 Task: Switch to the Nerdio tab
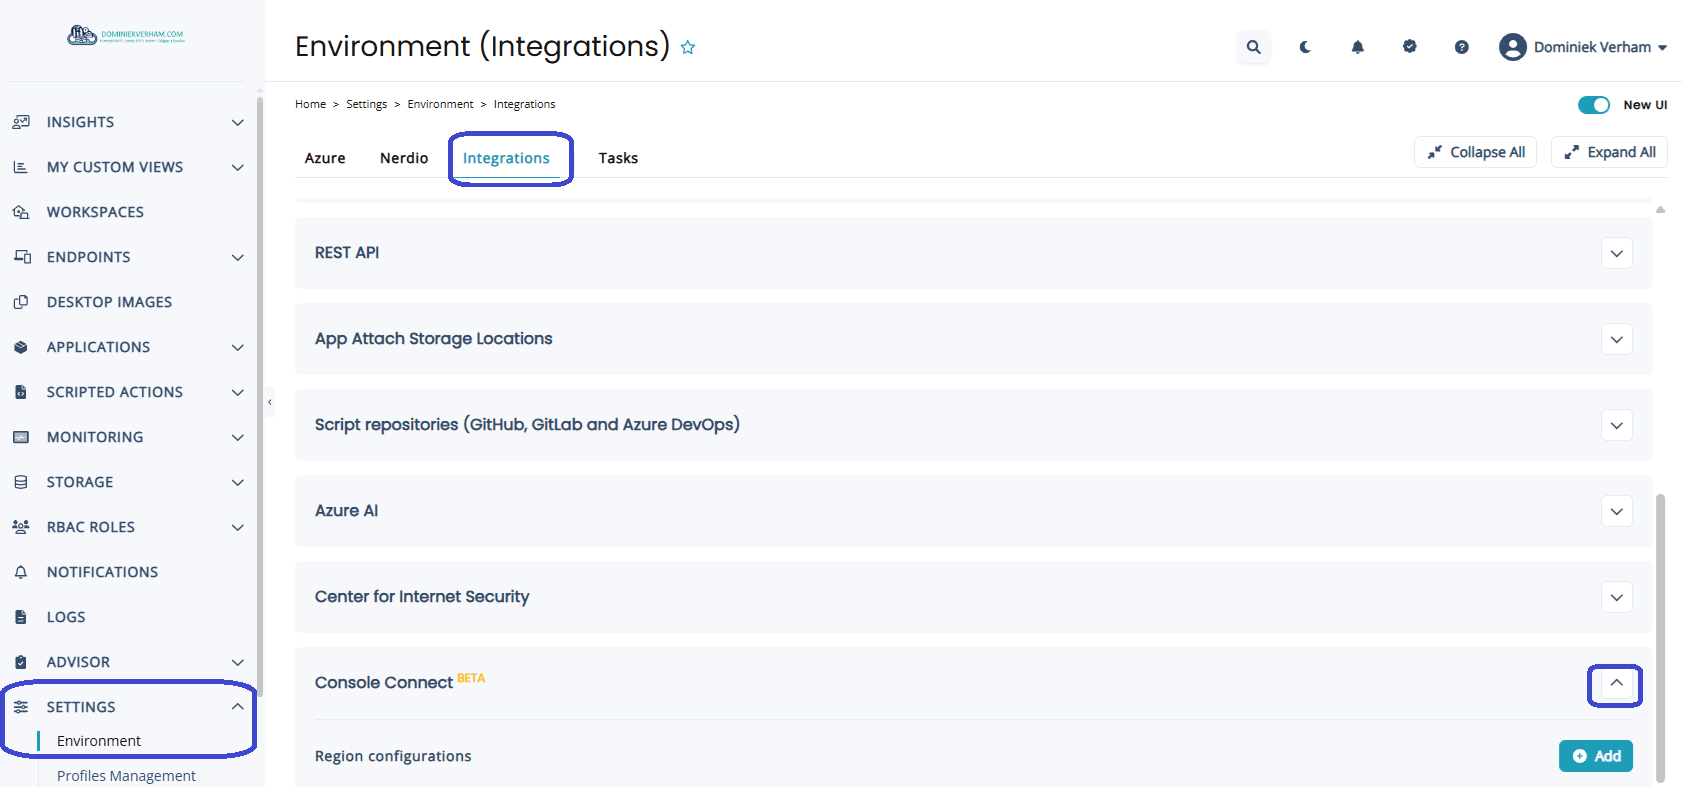(x=404, y=158)
